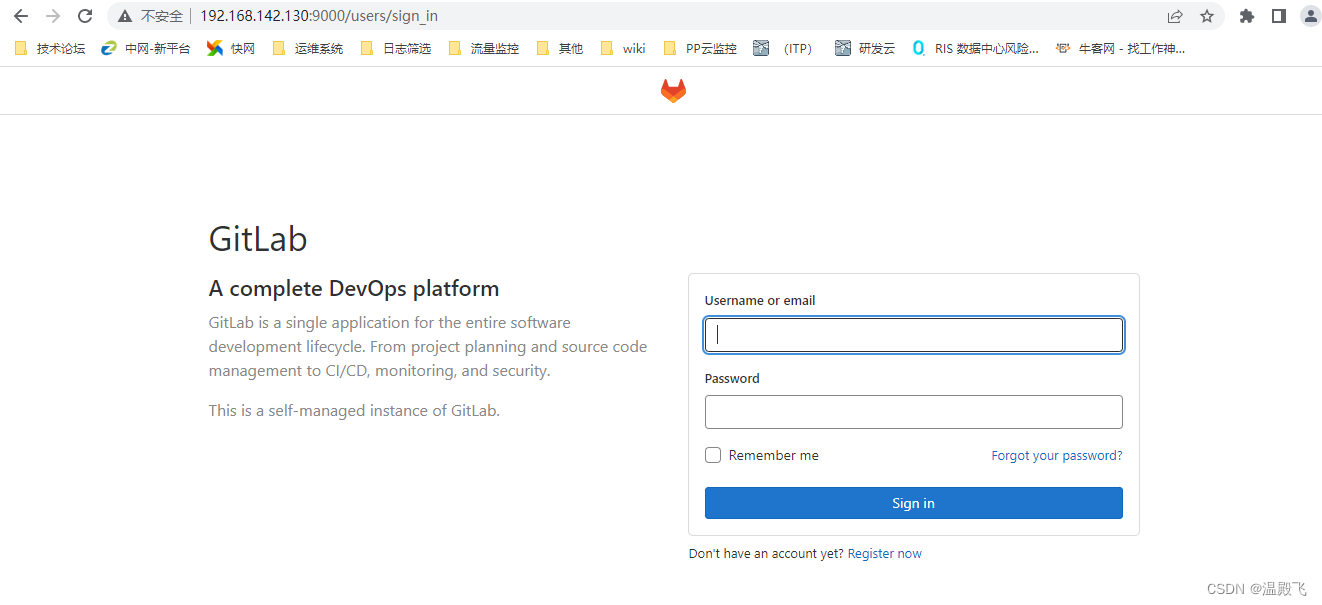Click 'This is a self-managed instance' text
The width and height of the screenshot is (1322, 605).
[x=354, y=410]
